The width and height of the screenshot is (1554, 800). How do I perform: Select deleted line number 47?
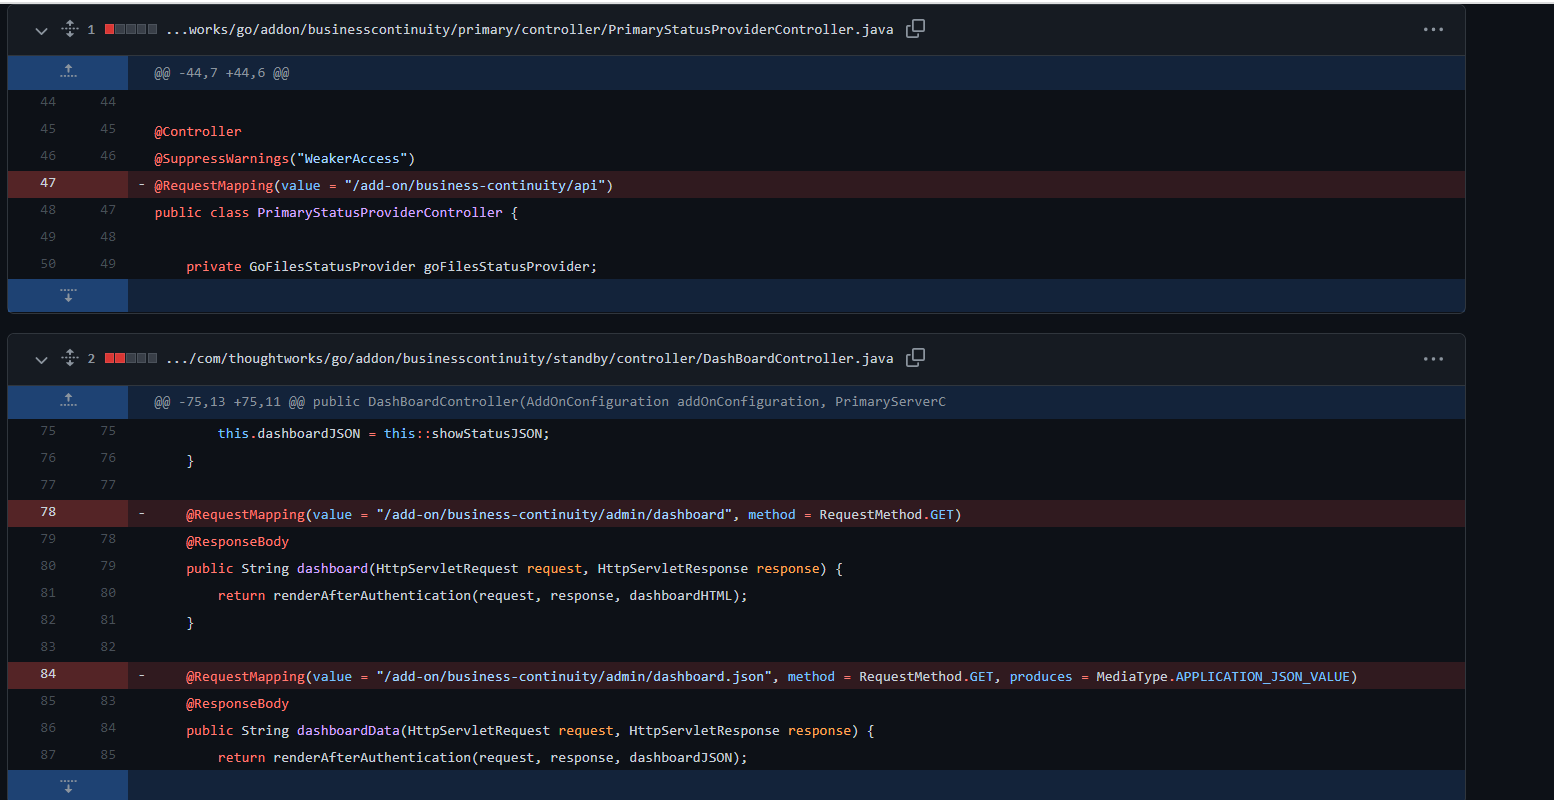tap(48, 183)
